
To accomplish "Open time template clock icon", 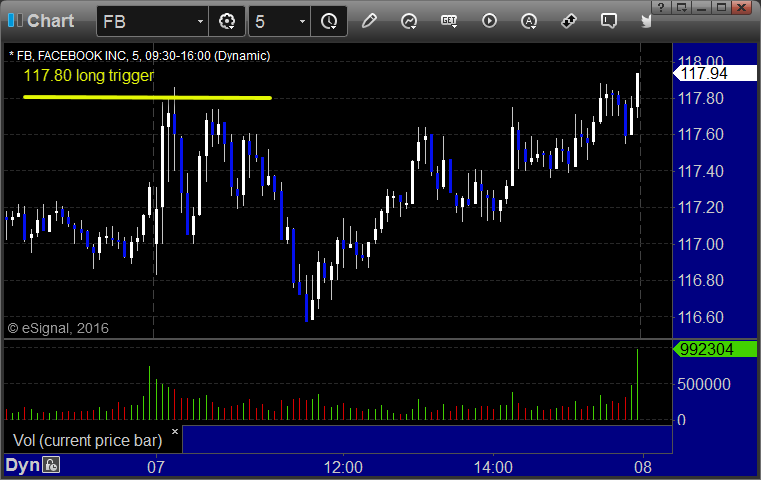I will (x=329, y=21).
